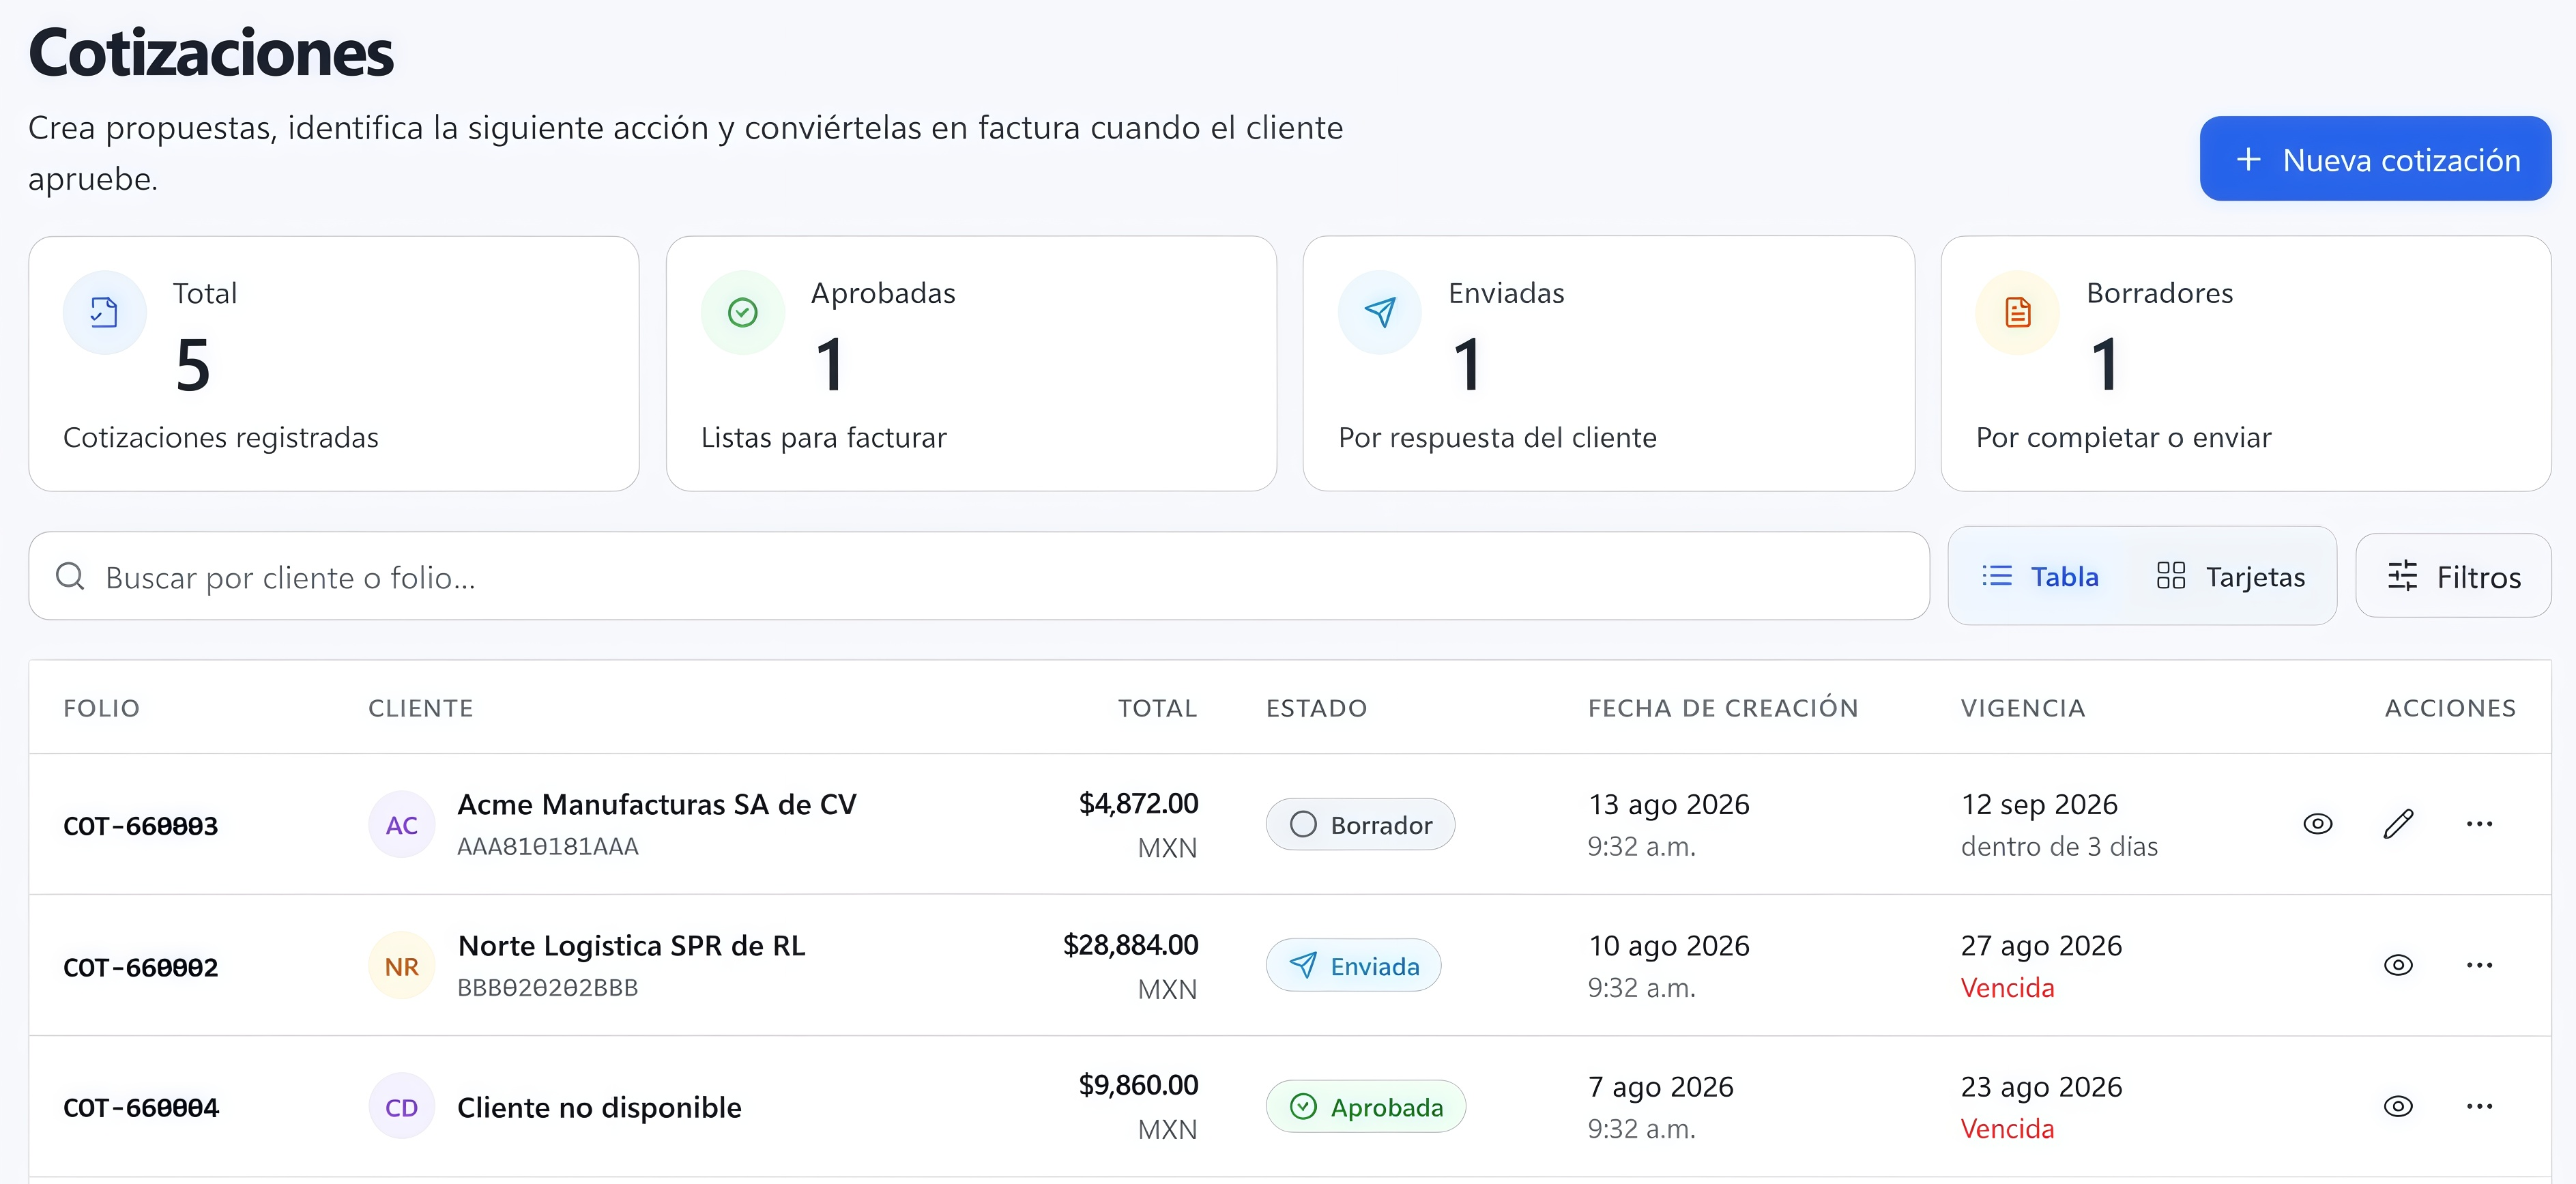Sort by VIGENCIA column header
Viewport: 2576px width, 1184px height.
click(2023, 708)
